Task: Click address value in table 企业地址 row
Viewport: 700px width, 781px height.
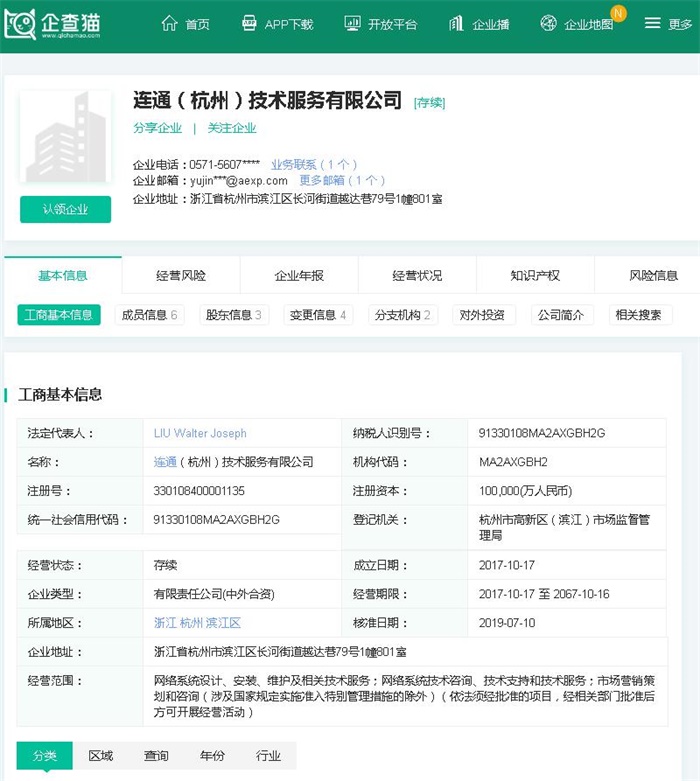Action: pyautogui.click(x=280, y=651)
